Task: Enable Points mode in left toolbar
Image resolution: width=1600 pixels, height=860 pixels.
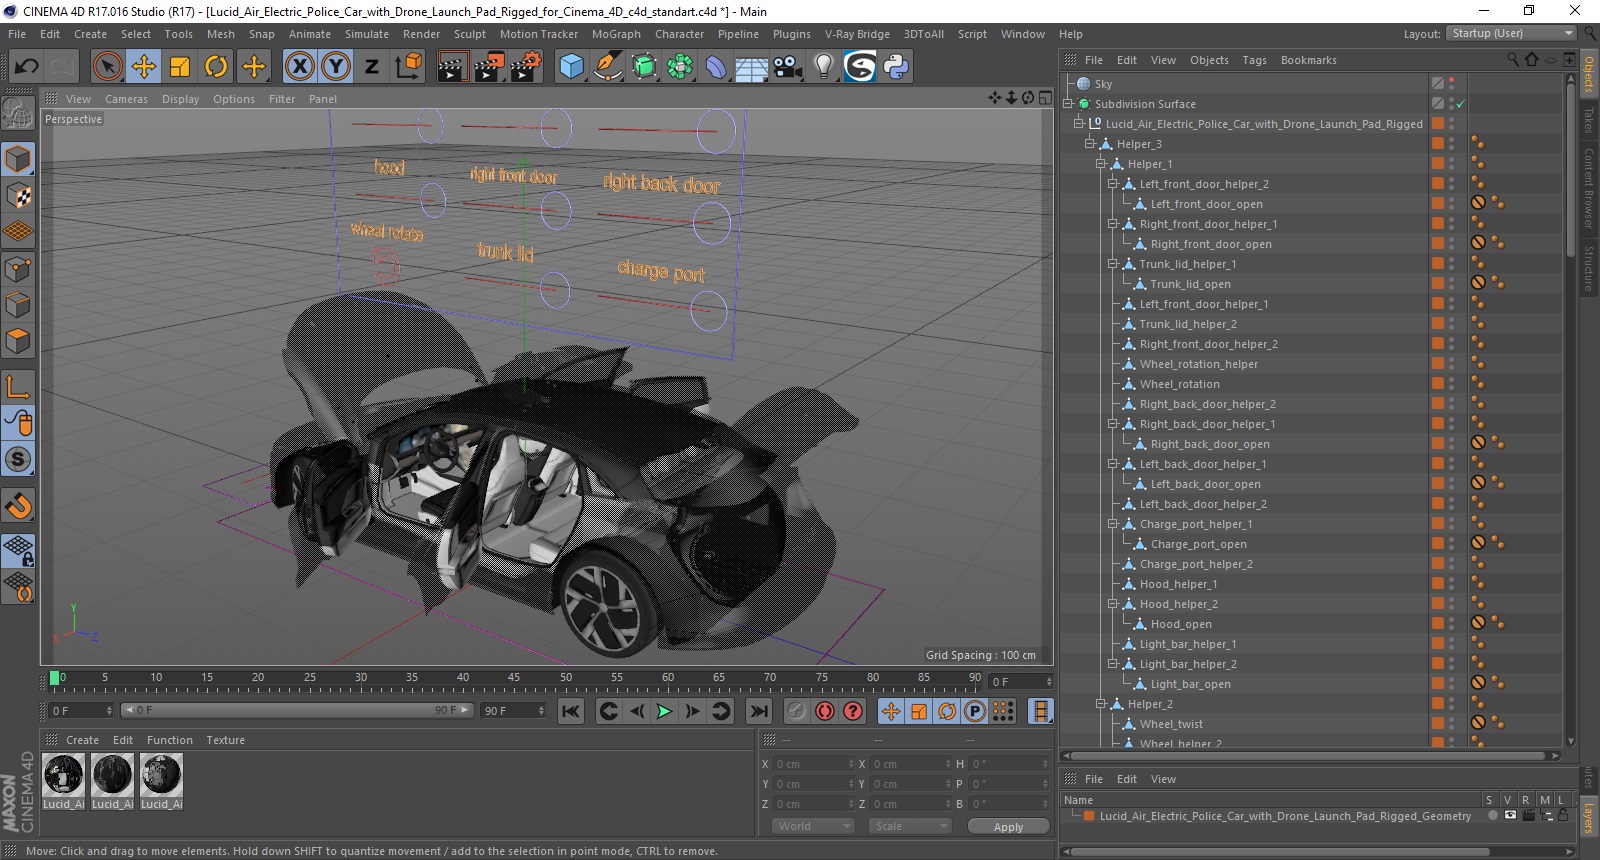Action: point(18,269)
